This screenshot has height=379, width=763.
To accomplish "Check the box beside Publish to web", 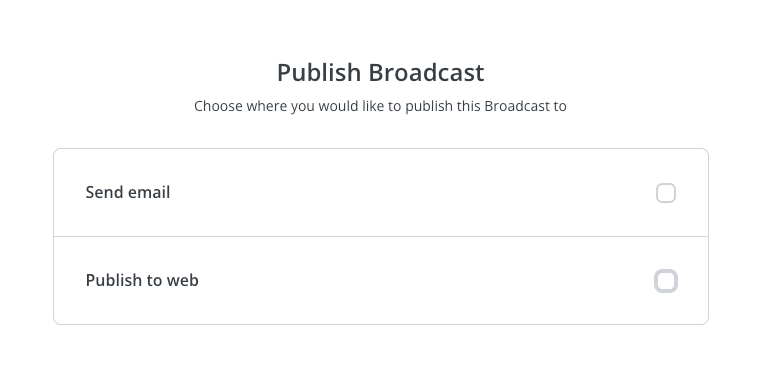I will tap(666, 281).
